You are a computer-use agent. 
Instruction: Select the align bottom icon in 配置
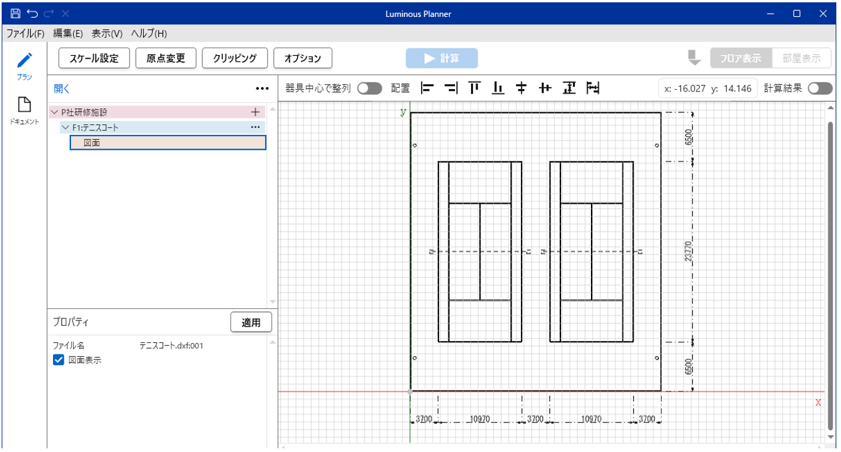coord(498,88)
